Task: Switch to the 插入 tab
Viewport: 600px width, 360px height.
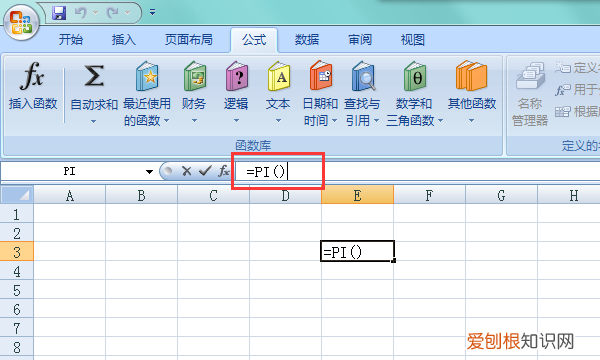Action: (124, 39)
